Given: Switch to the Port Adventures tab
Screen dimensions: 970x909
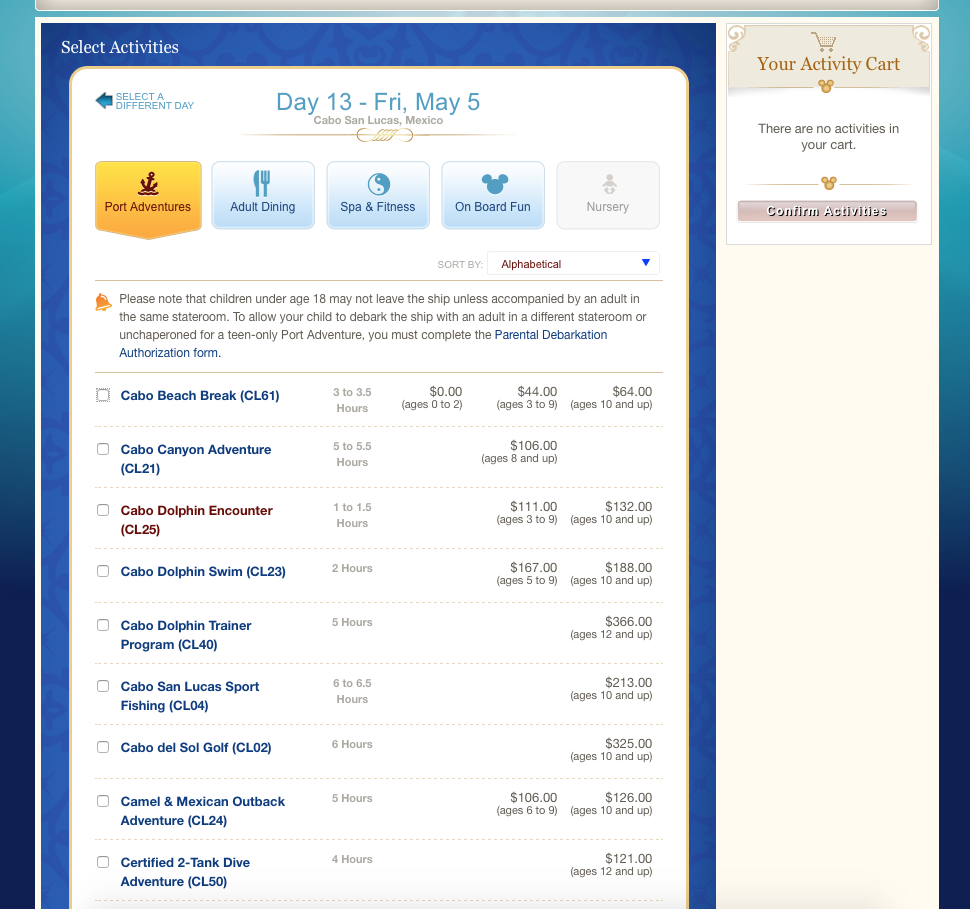Looking at the screenshot, I should (x=148, y=199).
